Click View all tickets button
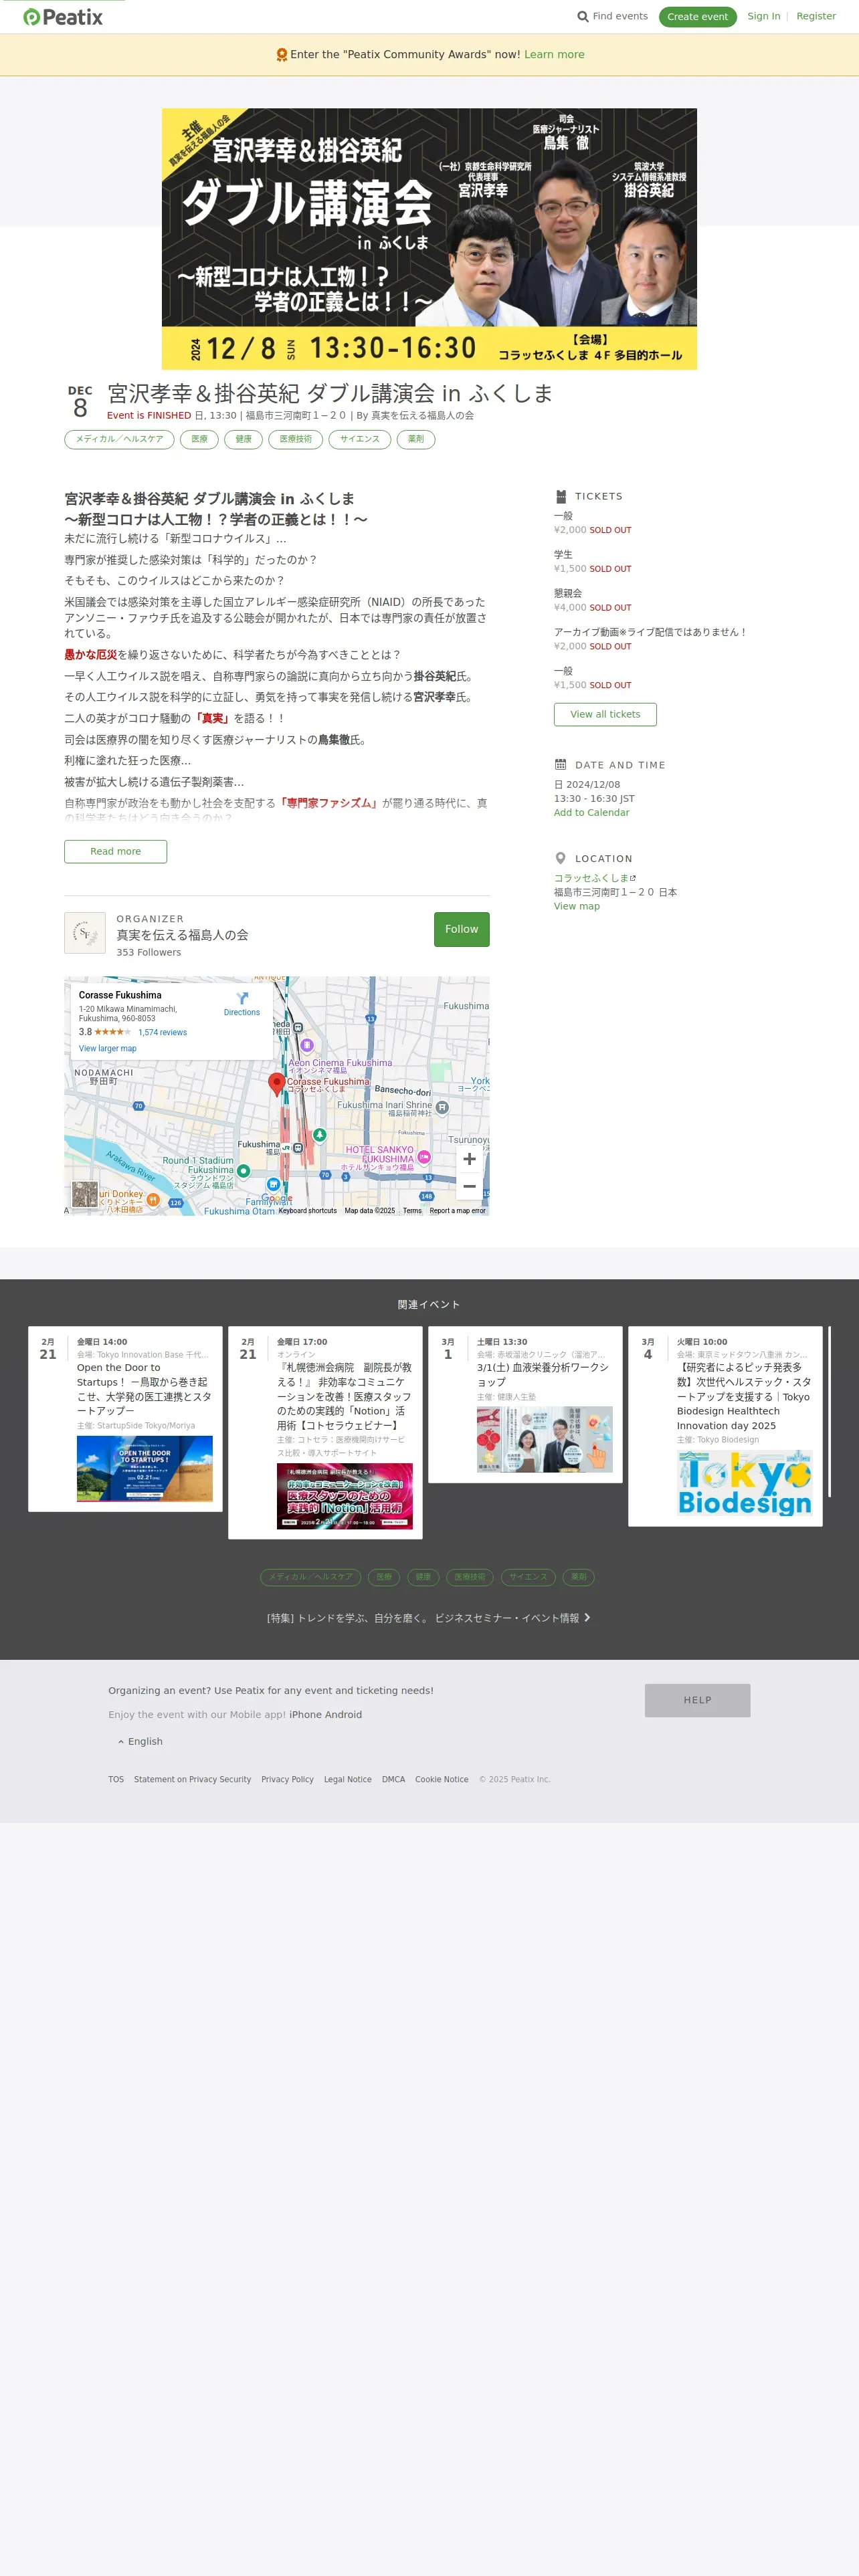Screen dimensions: 859x2576 [605, 714]
